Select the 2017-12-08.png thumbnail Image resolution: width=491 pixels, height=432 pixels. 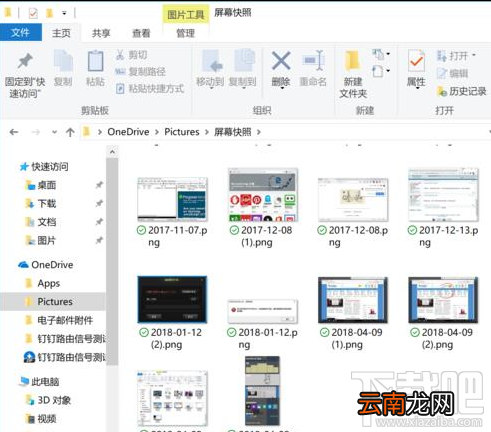[x=353, y=199]
